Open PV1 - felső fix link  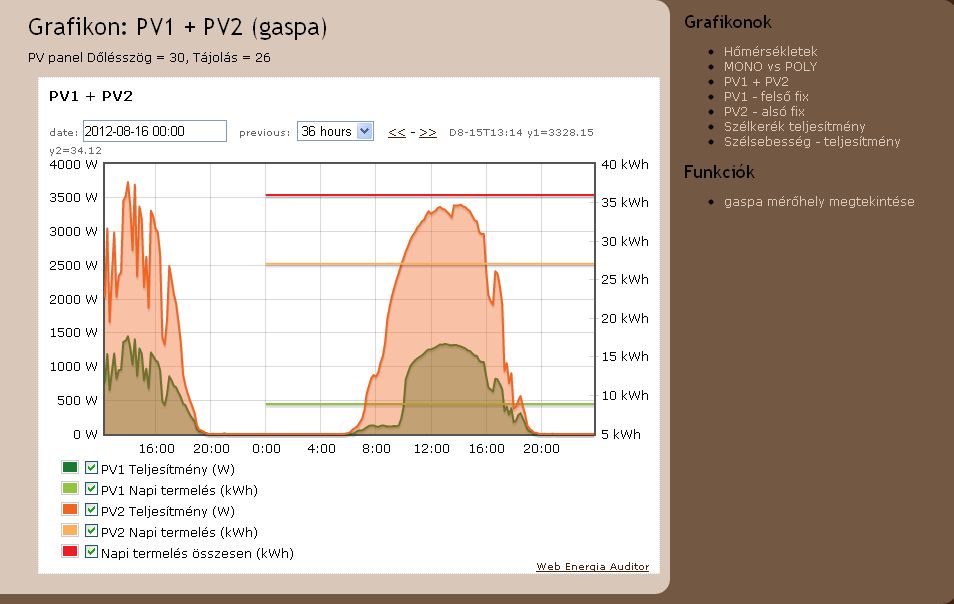pyautogui.click(x=766, y=96)
